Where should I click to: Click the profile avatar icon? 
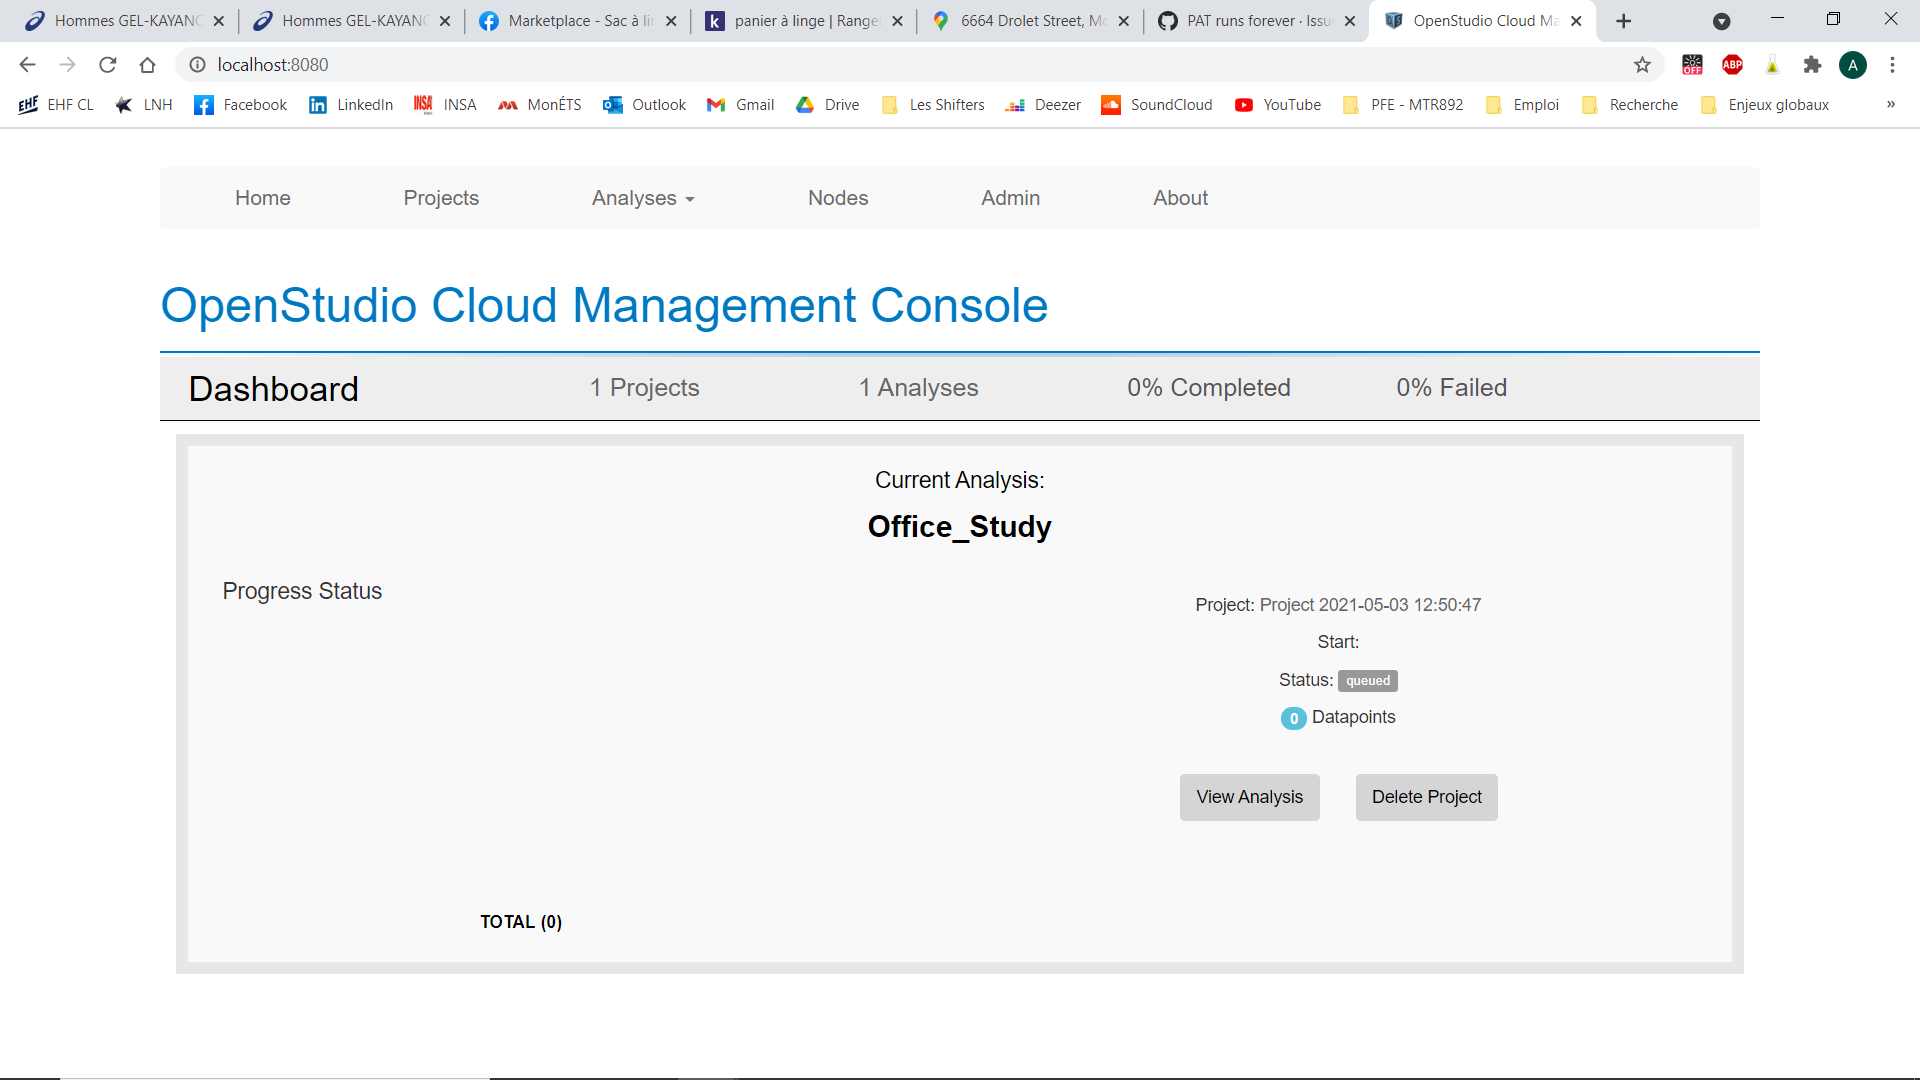(1853, 65)
